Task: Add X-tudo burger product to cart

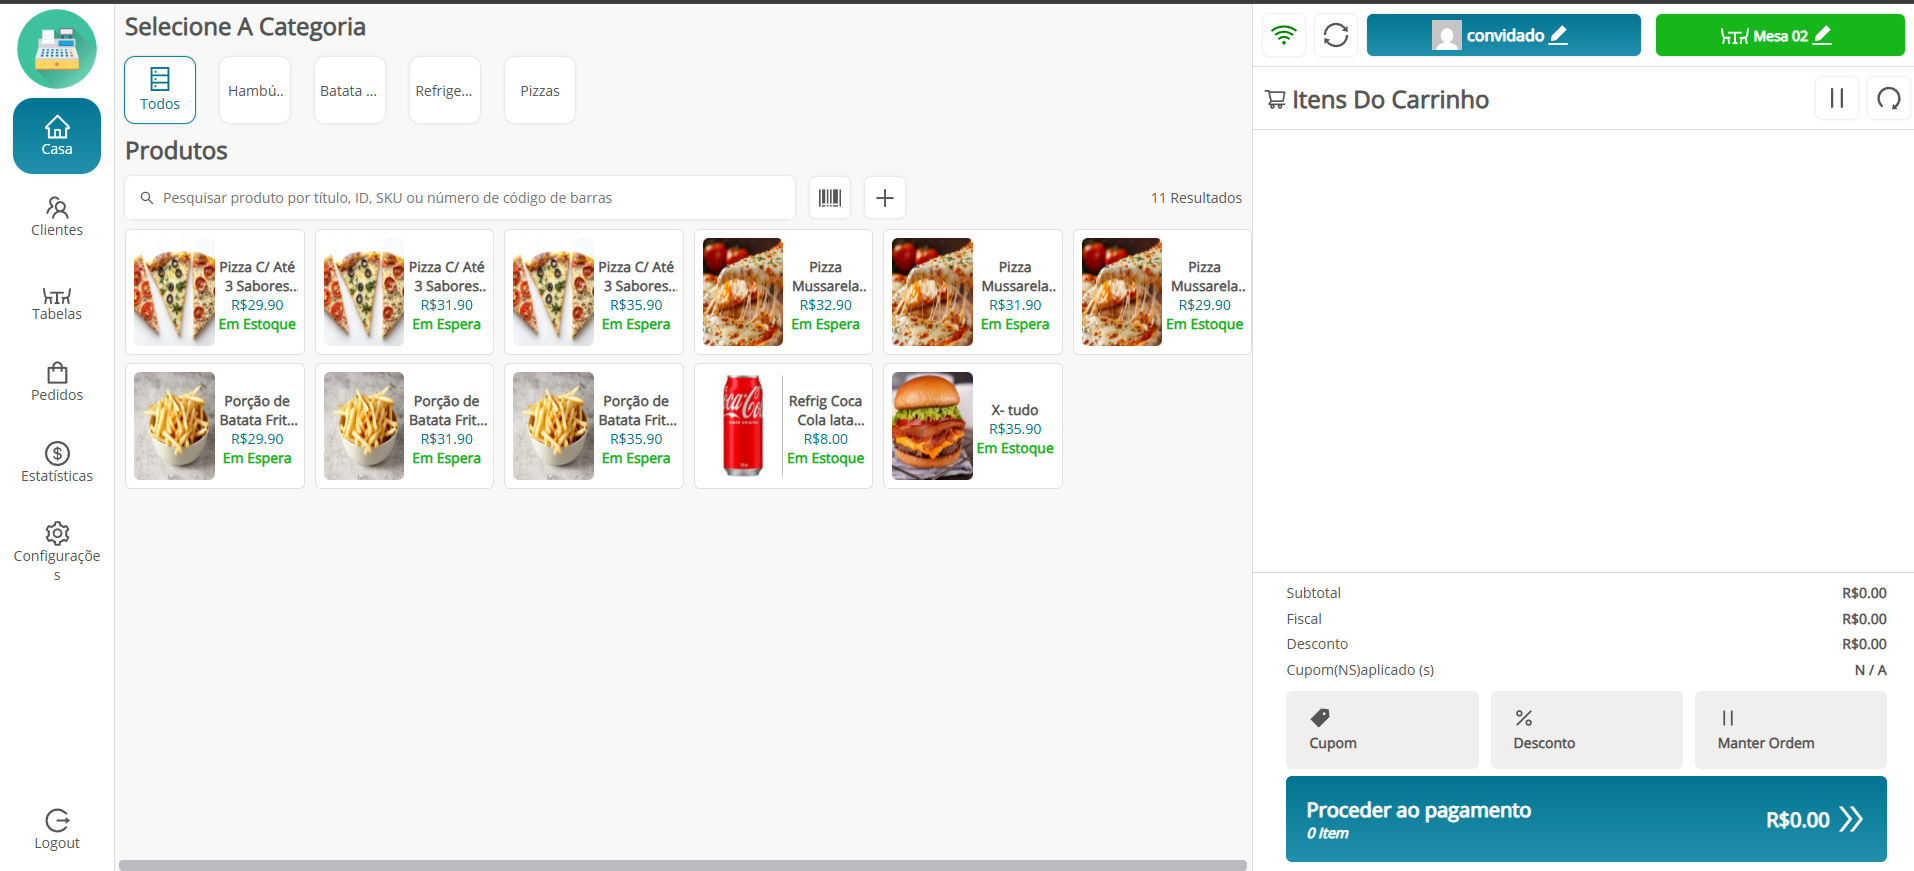Action: click(972, 426)
